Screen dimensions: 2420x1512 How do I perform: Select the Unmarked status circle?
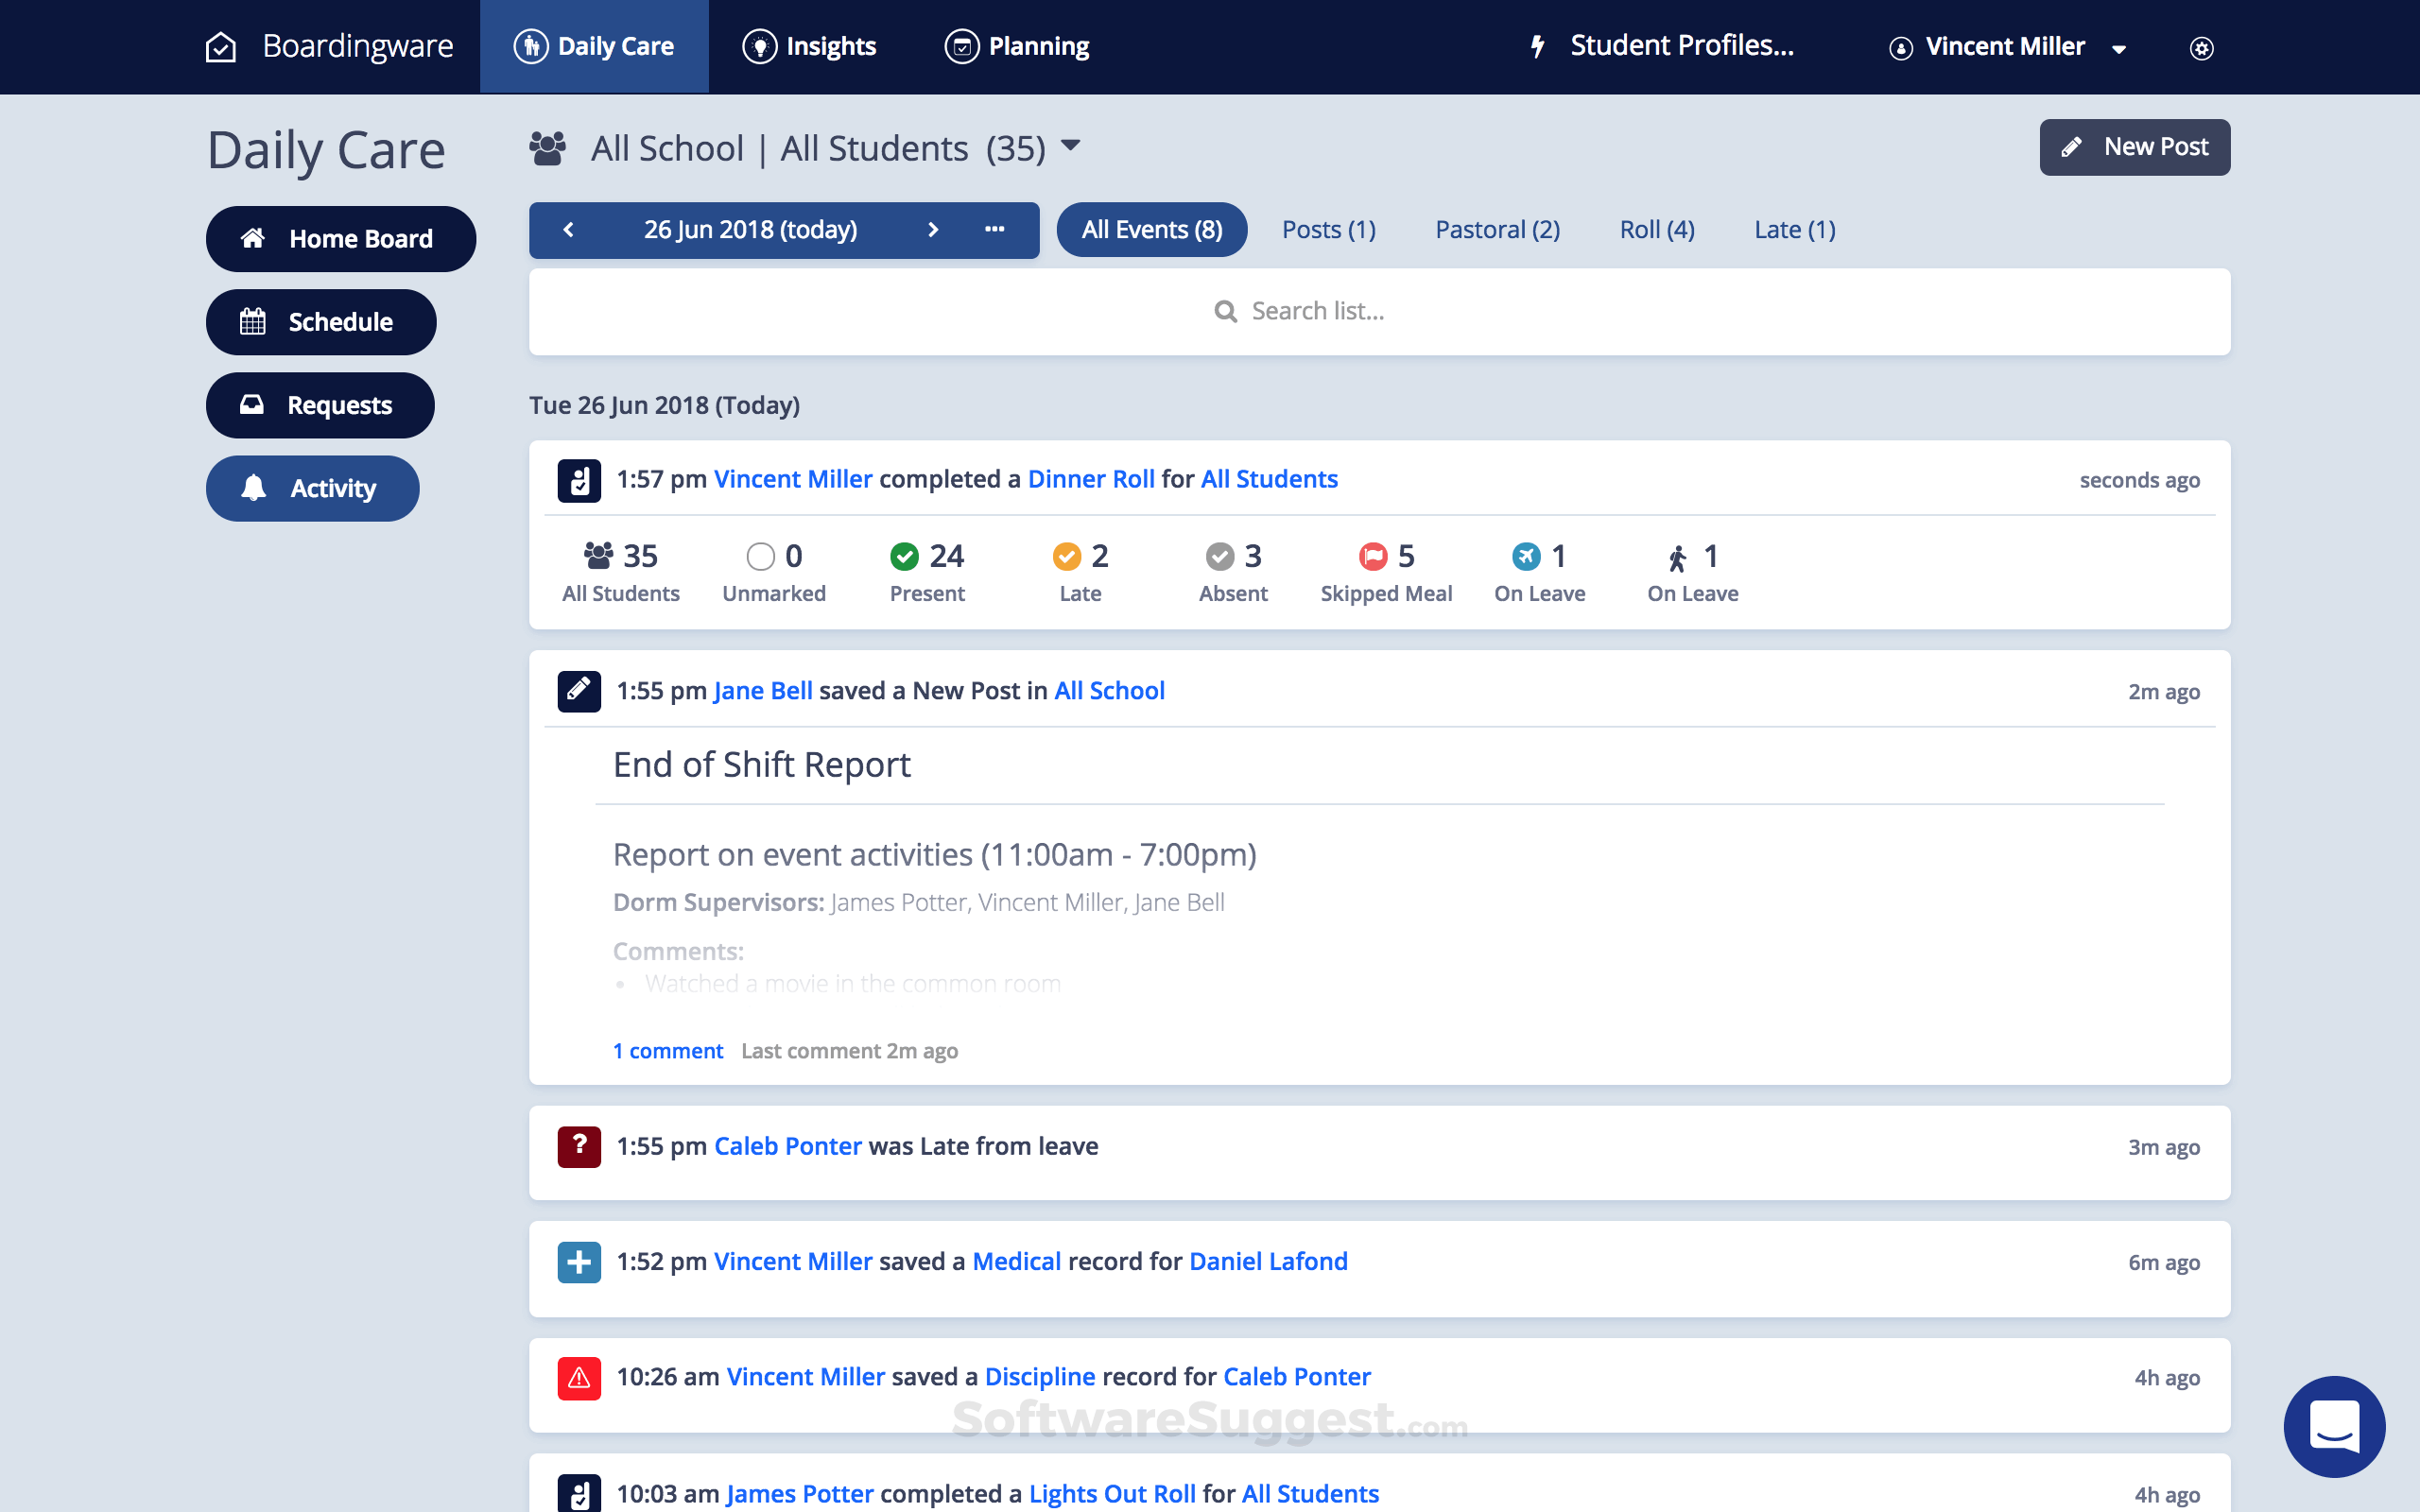tap(761, 556)
